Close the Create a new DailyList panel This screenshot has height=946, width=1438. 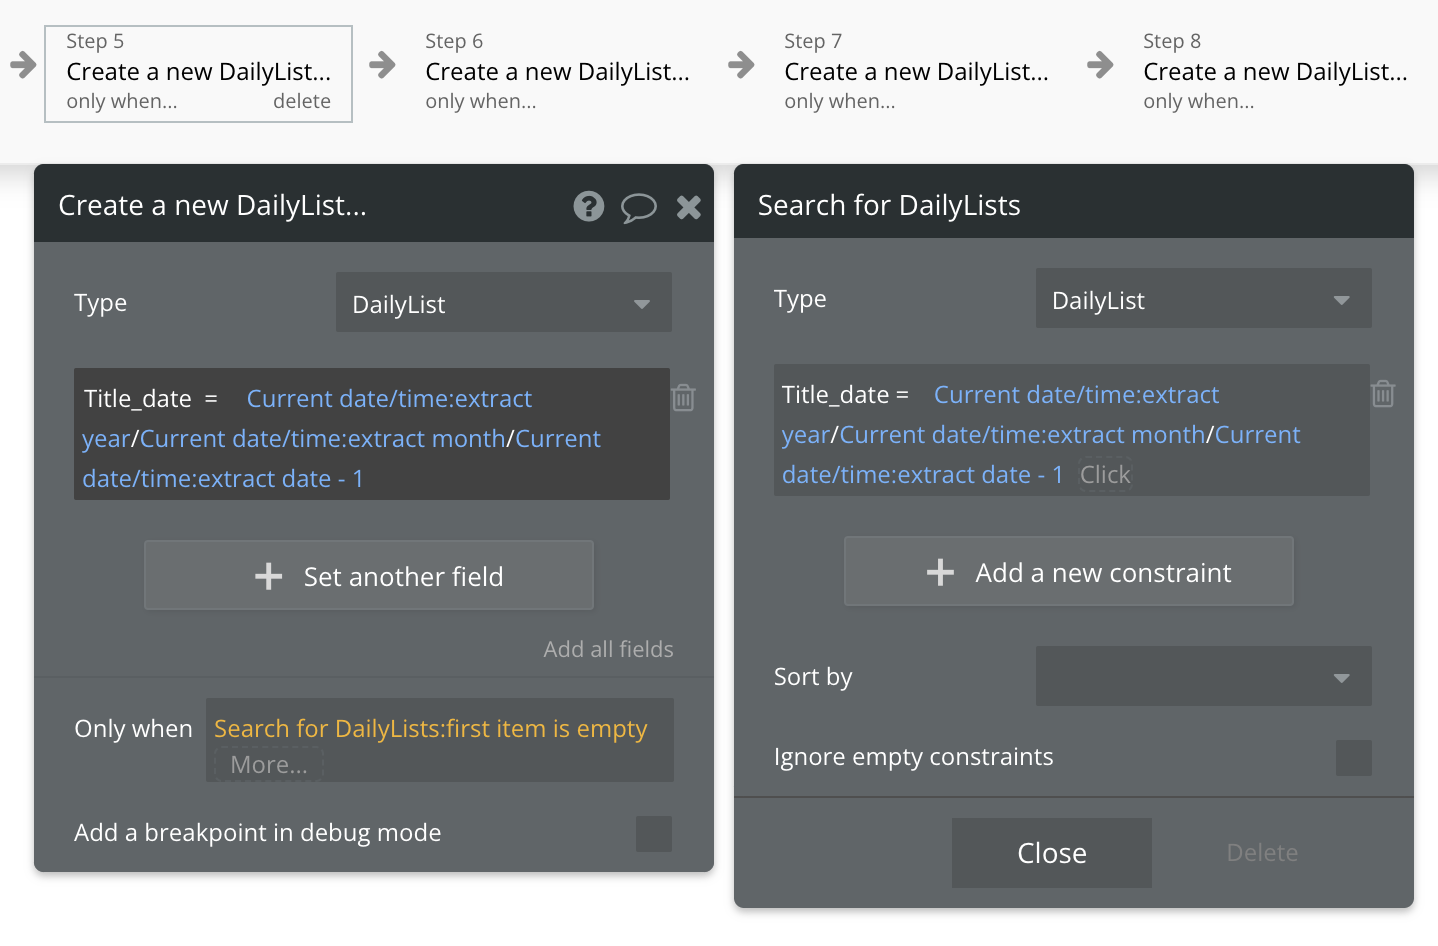pyautogui.click(x=689, y=207)
